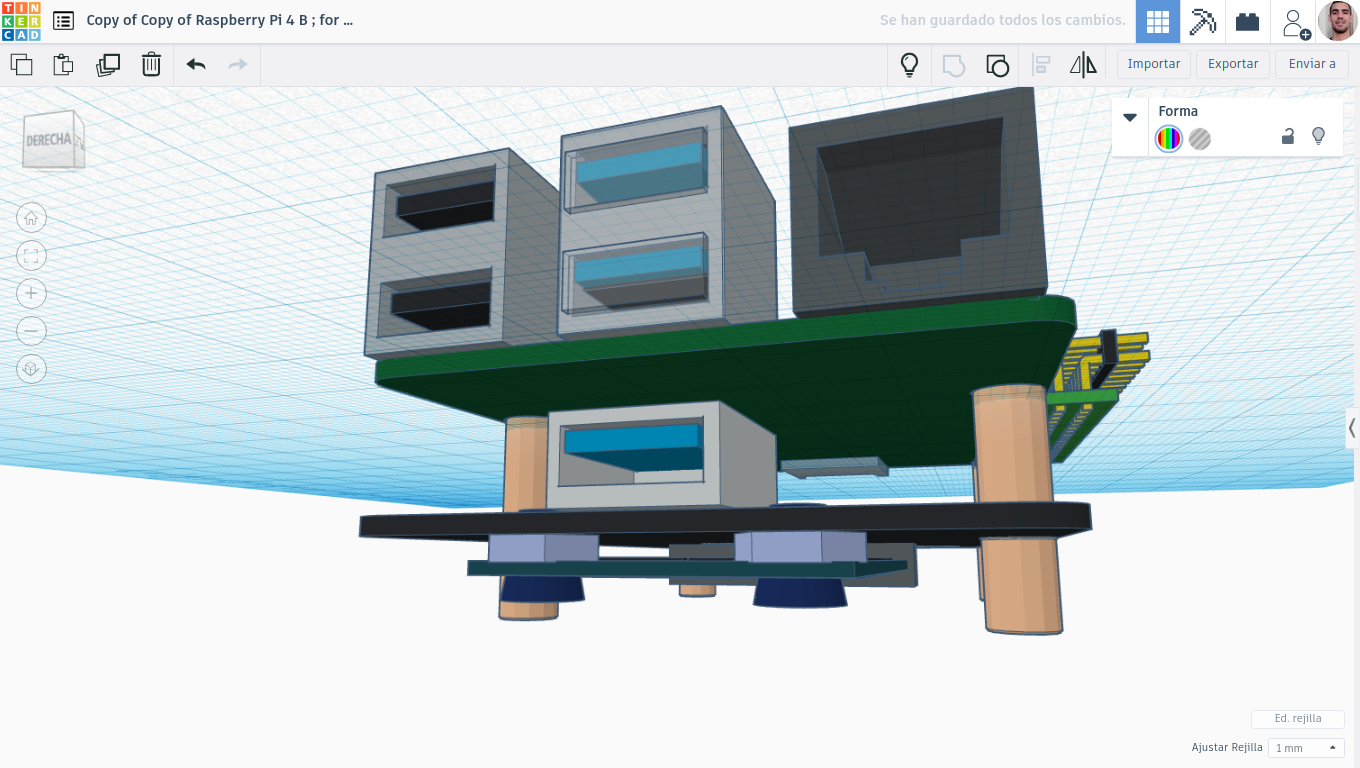This screenshot has width=1360, height=768.
Task: Open the designs list icon
Action: coord(63,20)
